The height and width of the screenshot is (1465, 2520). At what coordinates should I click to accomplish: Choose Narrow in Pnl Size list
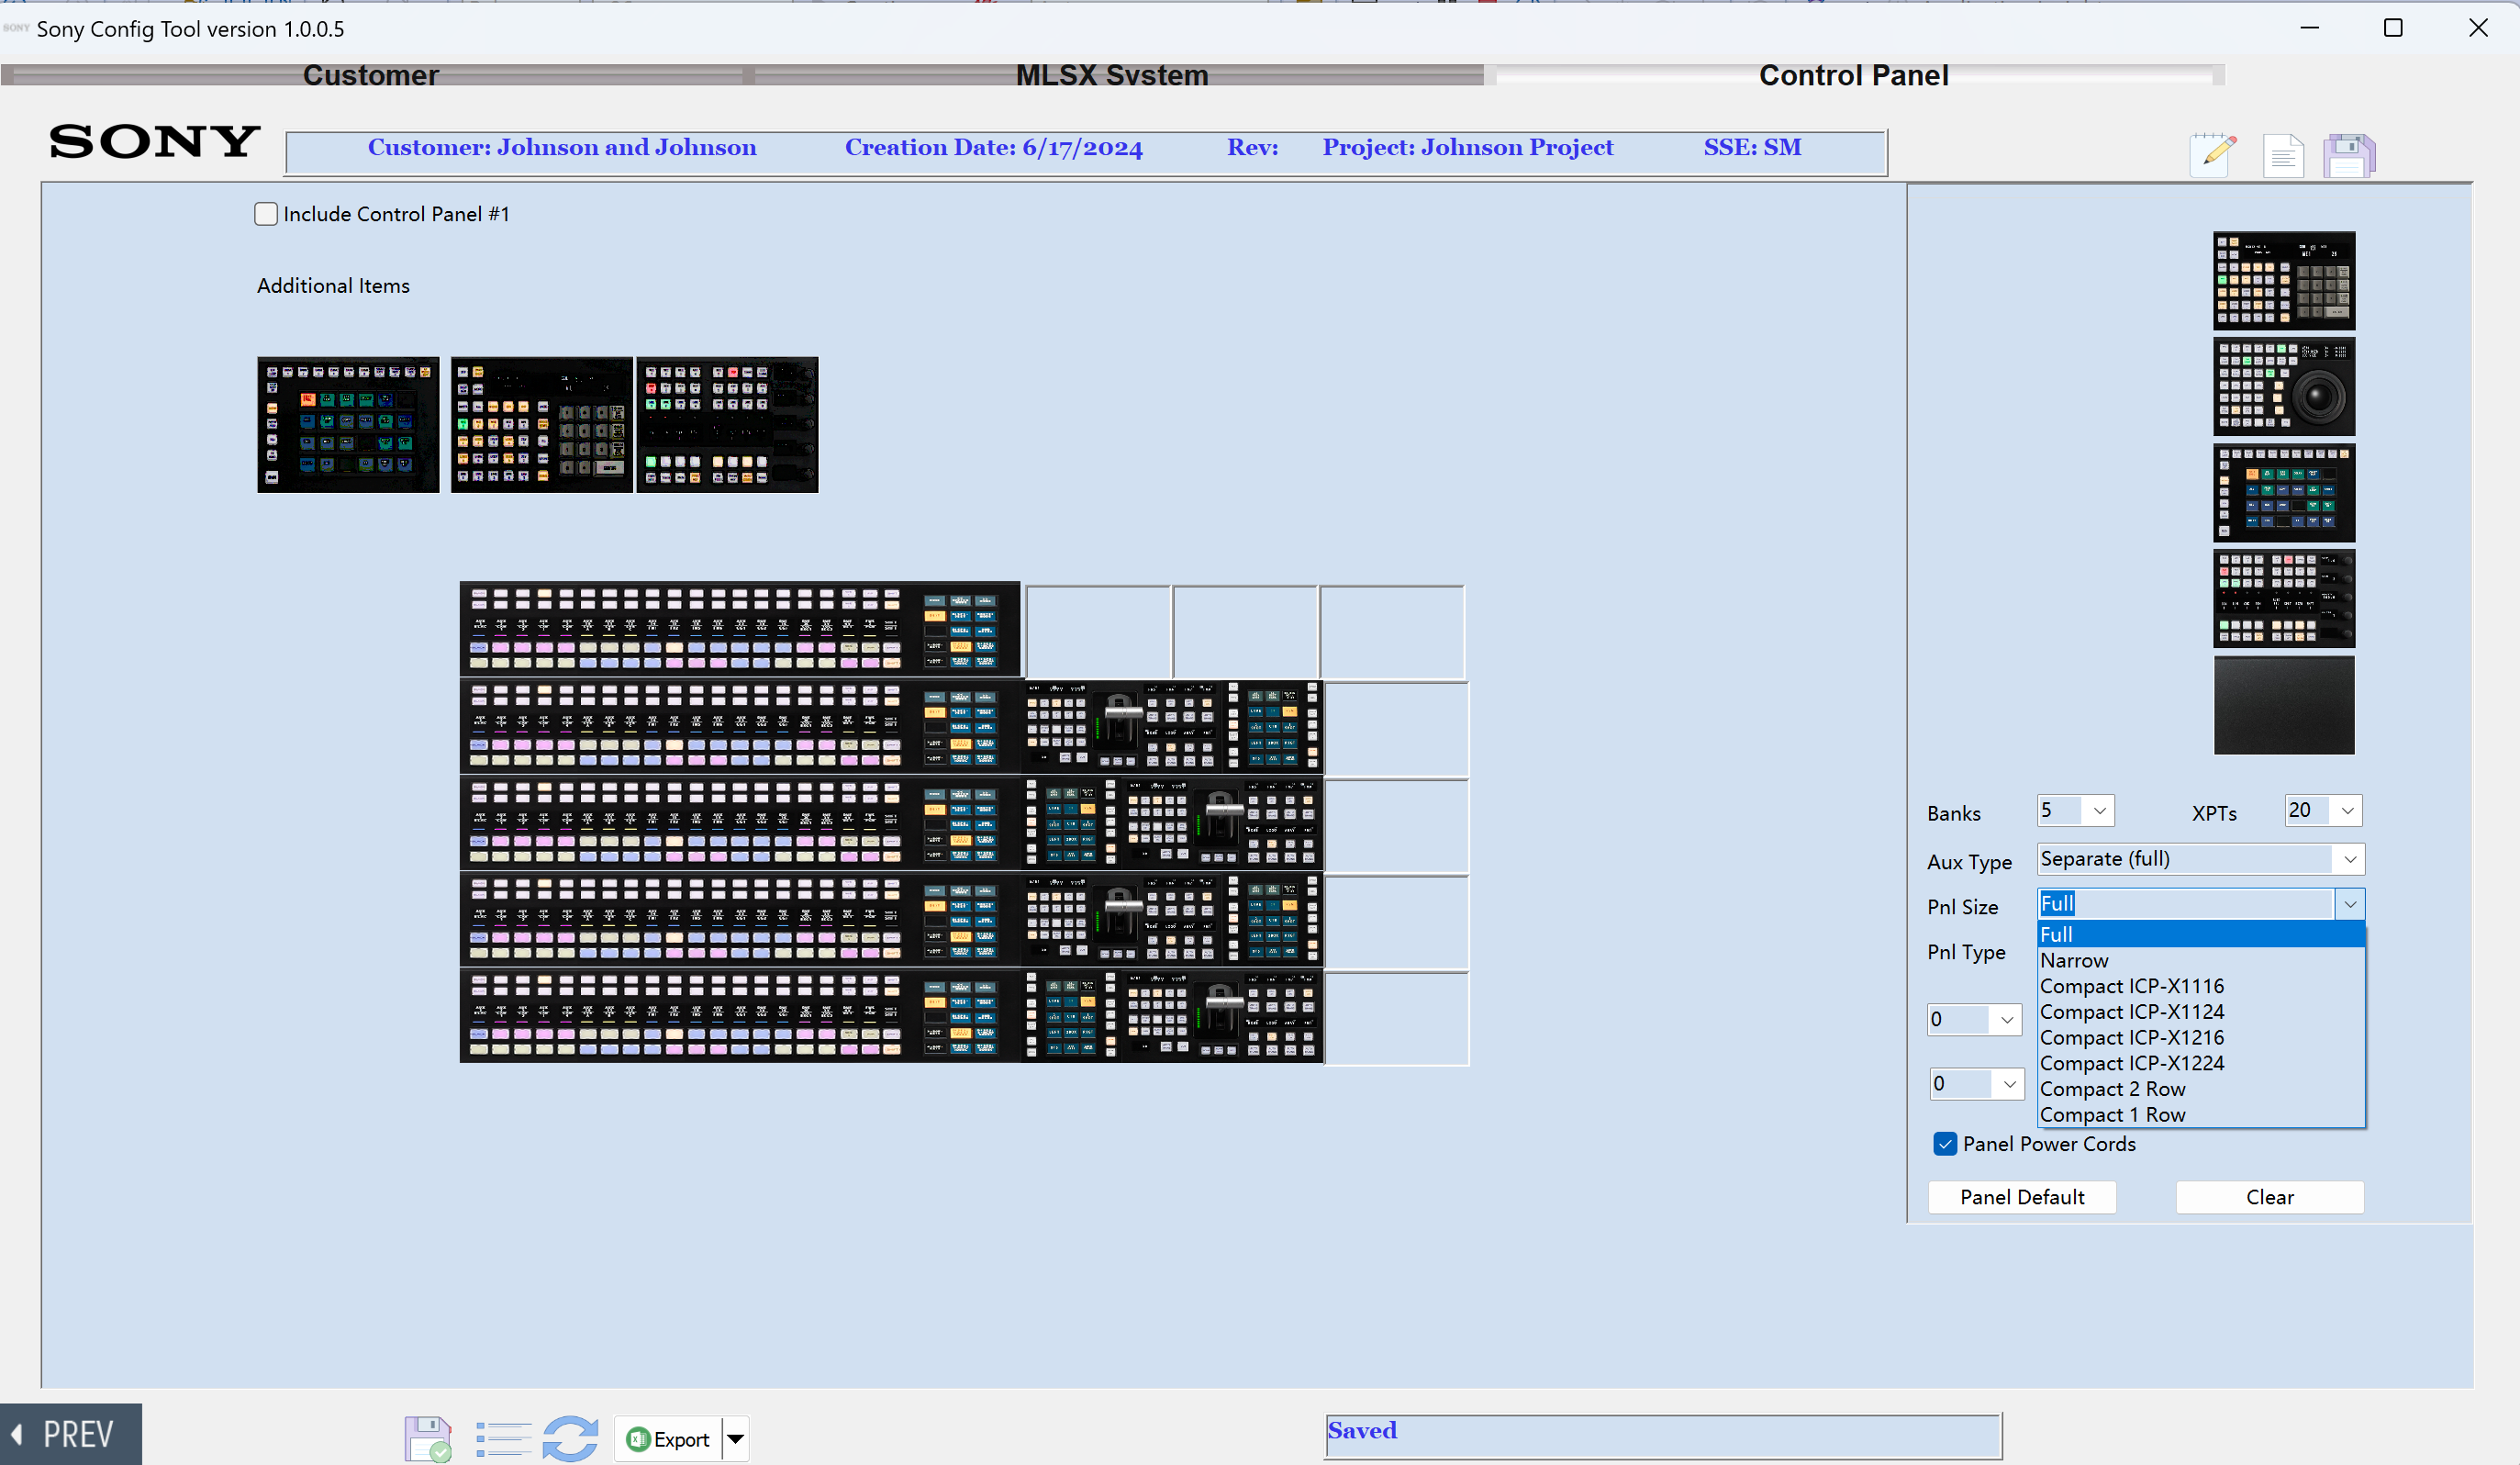tap(2201, 960)
